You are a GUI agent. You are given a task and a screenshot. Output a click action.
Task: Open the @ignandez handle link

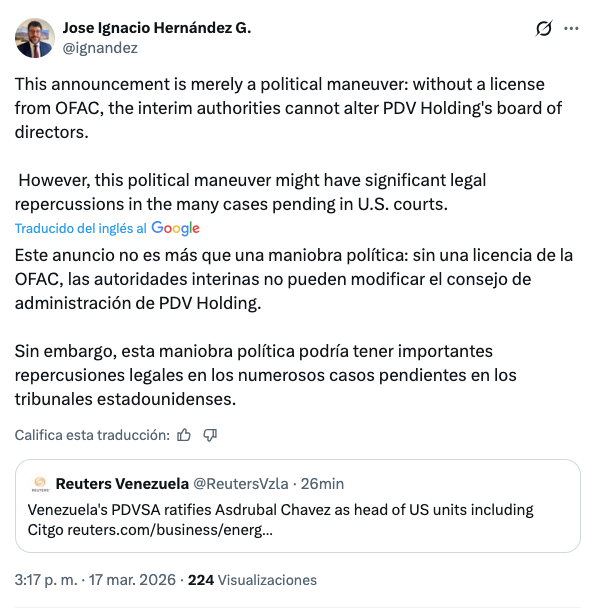click(x=100, y=48)
